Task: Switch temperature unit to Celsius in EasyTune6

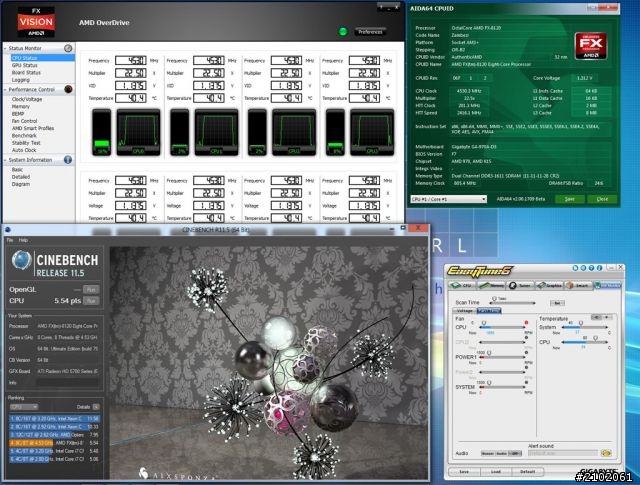Action: (x=596, y=317)
